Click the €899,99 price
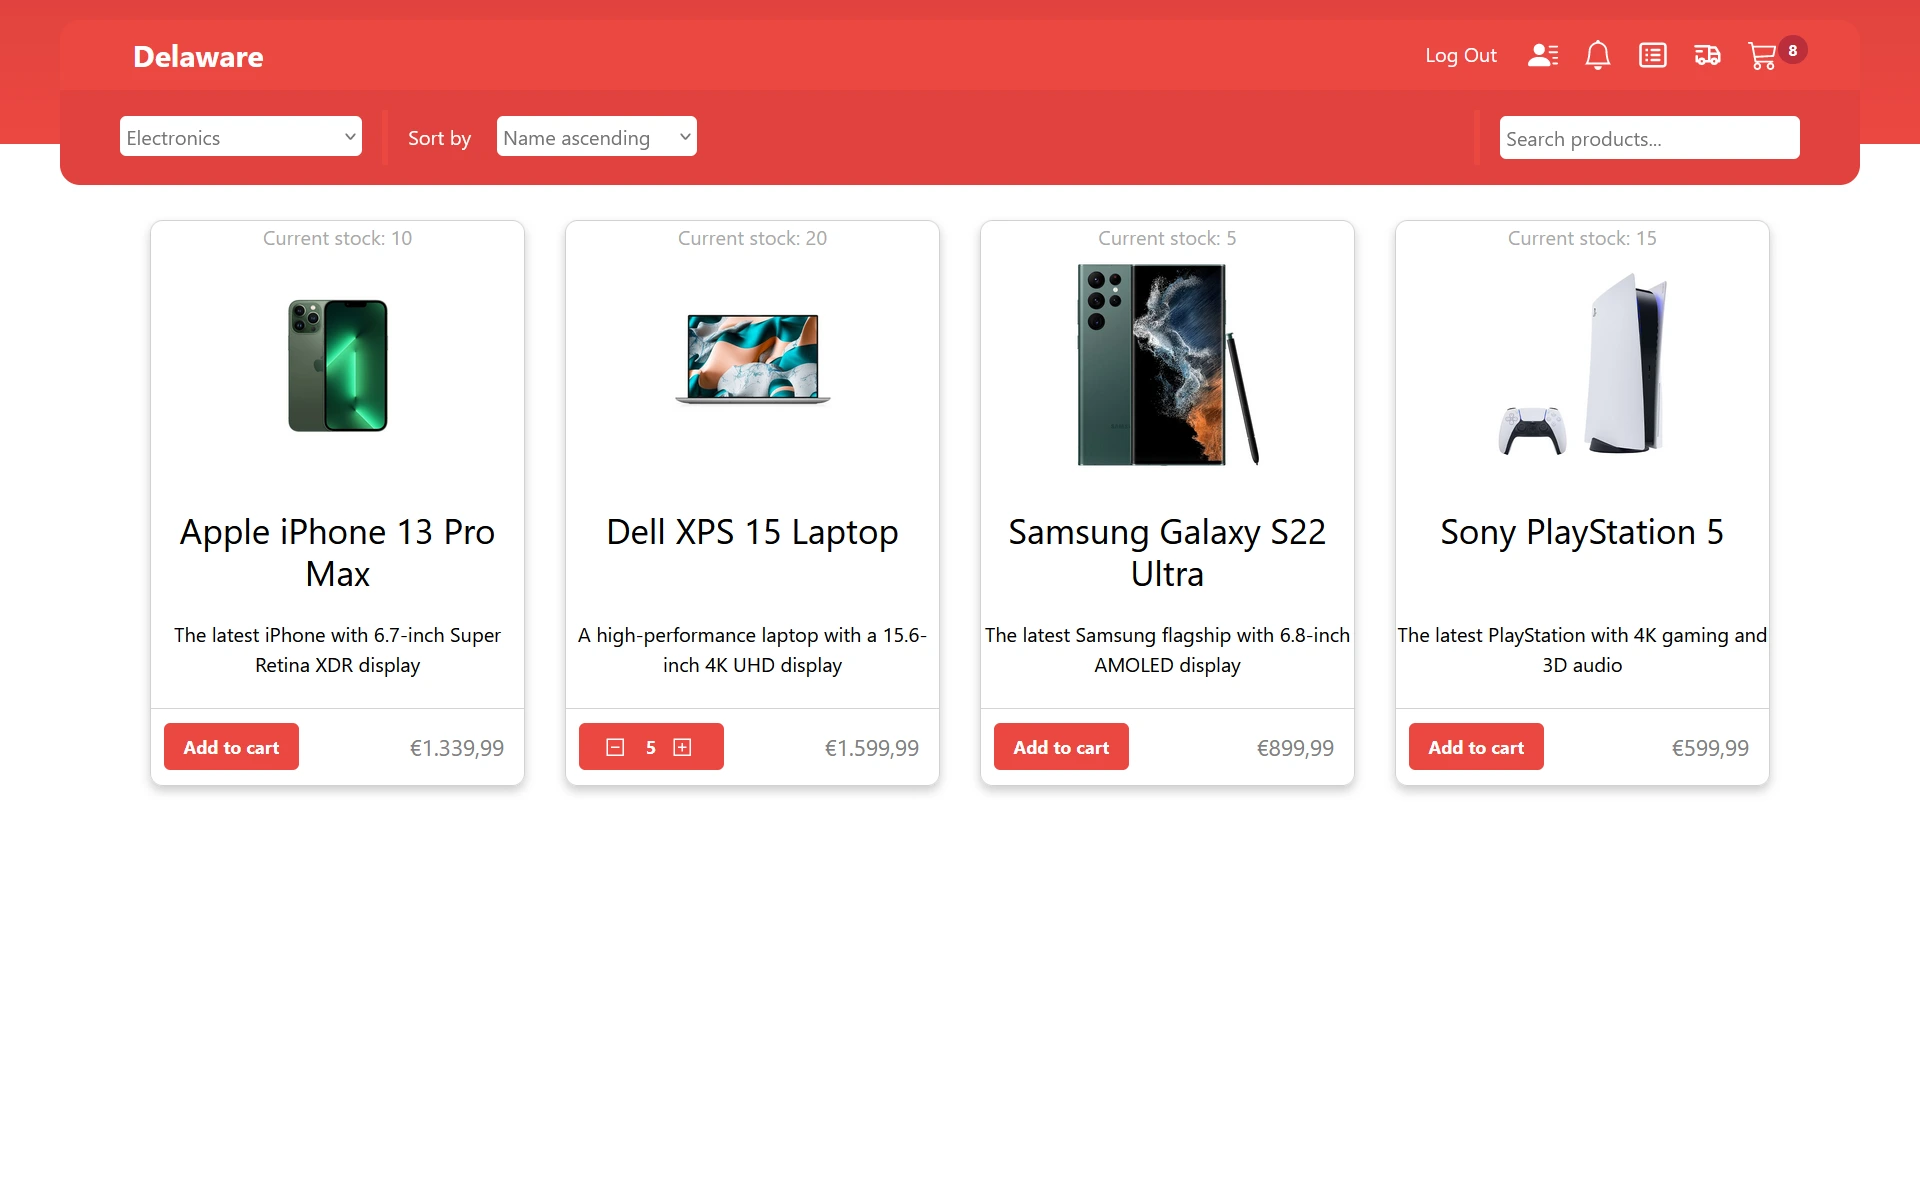Screen dimensions: 1920x1200 click(1295, 748)
